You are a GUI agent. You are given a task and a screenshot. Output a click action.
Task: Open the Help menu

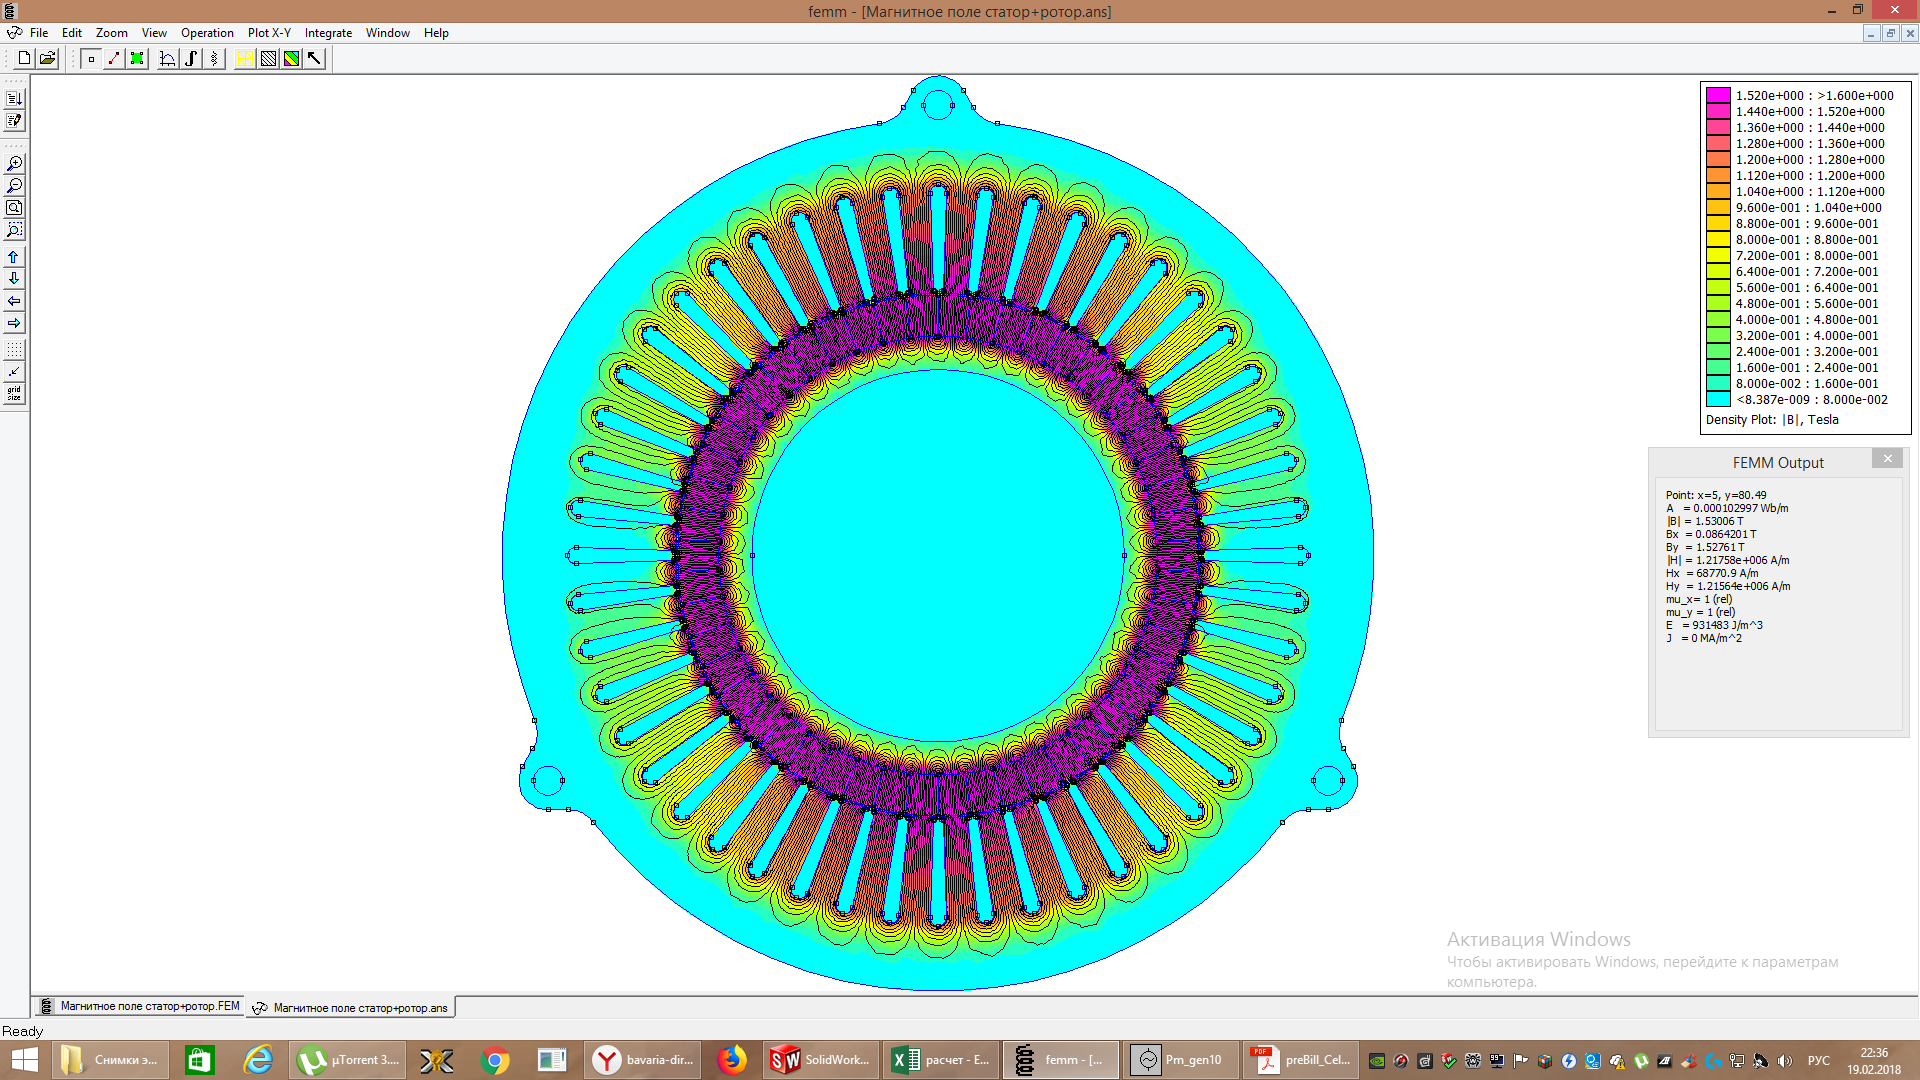(x=436, y=33)
